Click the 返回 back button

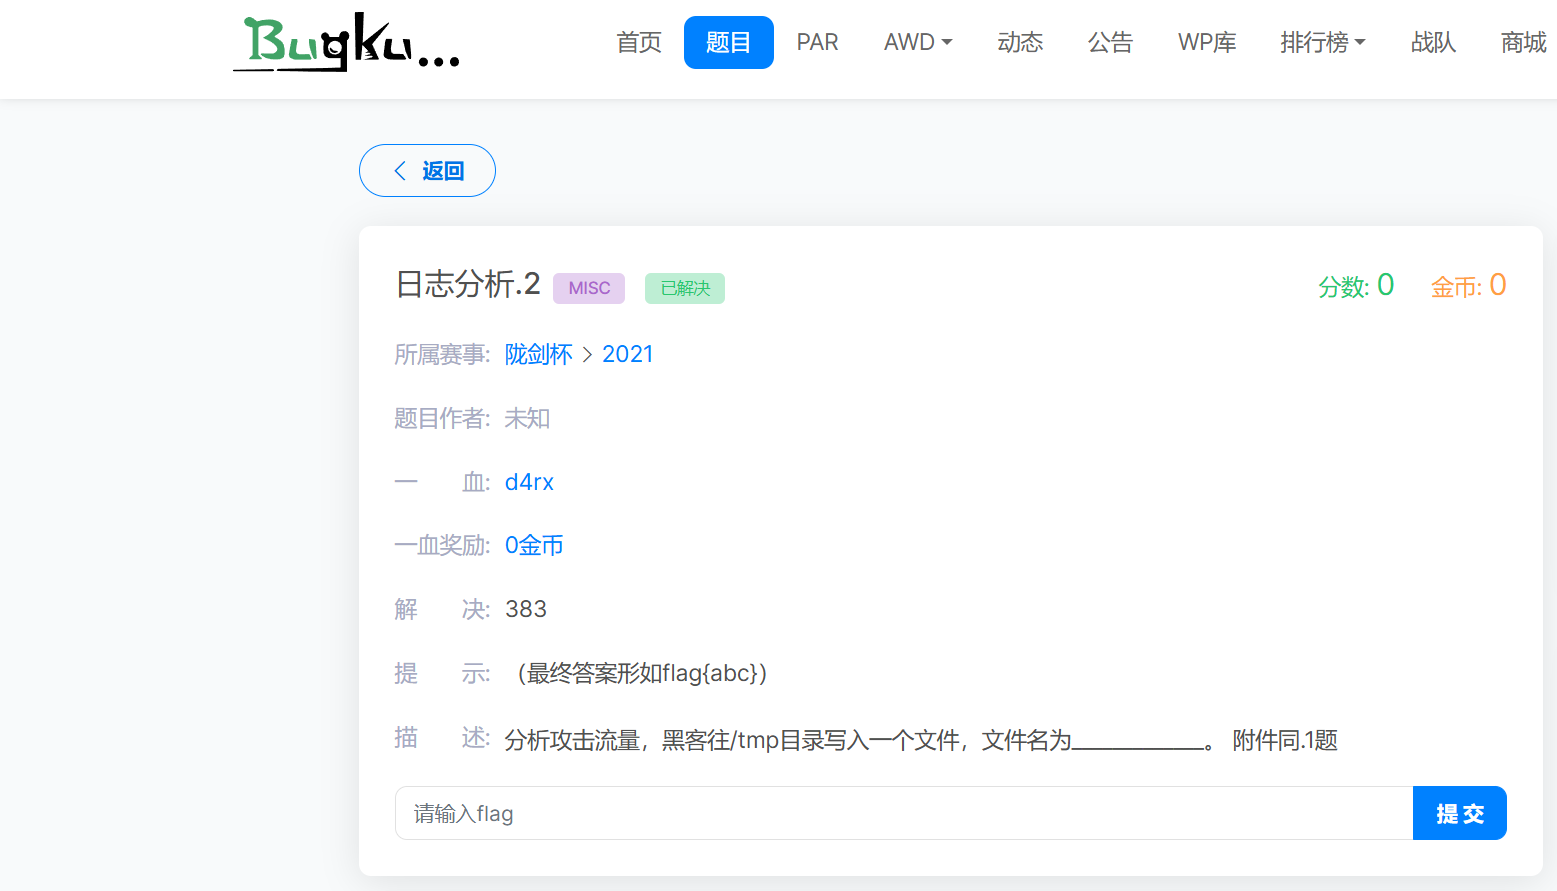click(x=427, y=170)
